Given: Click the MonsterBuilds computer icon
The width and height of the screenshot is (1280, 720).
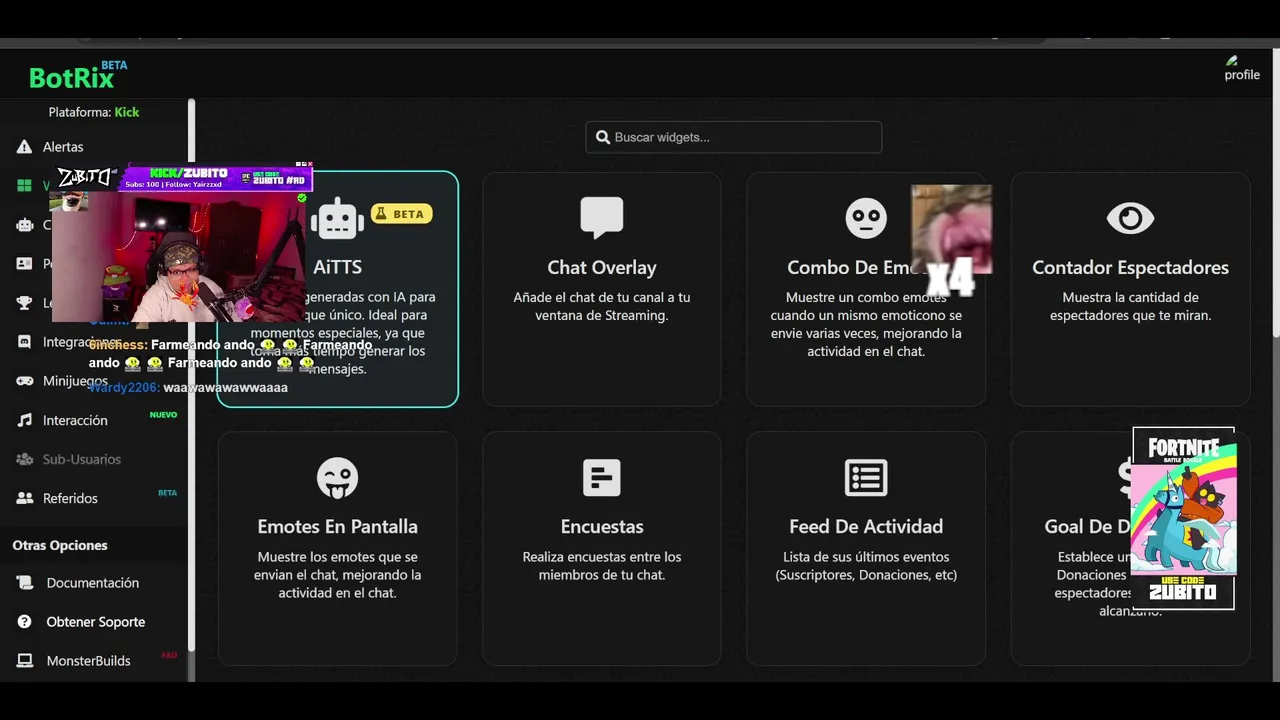Looking at the screenshot, I should pyautogui.click(x=24, y=661).
